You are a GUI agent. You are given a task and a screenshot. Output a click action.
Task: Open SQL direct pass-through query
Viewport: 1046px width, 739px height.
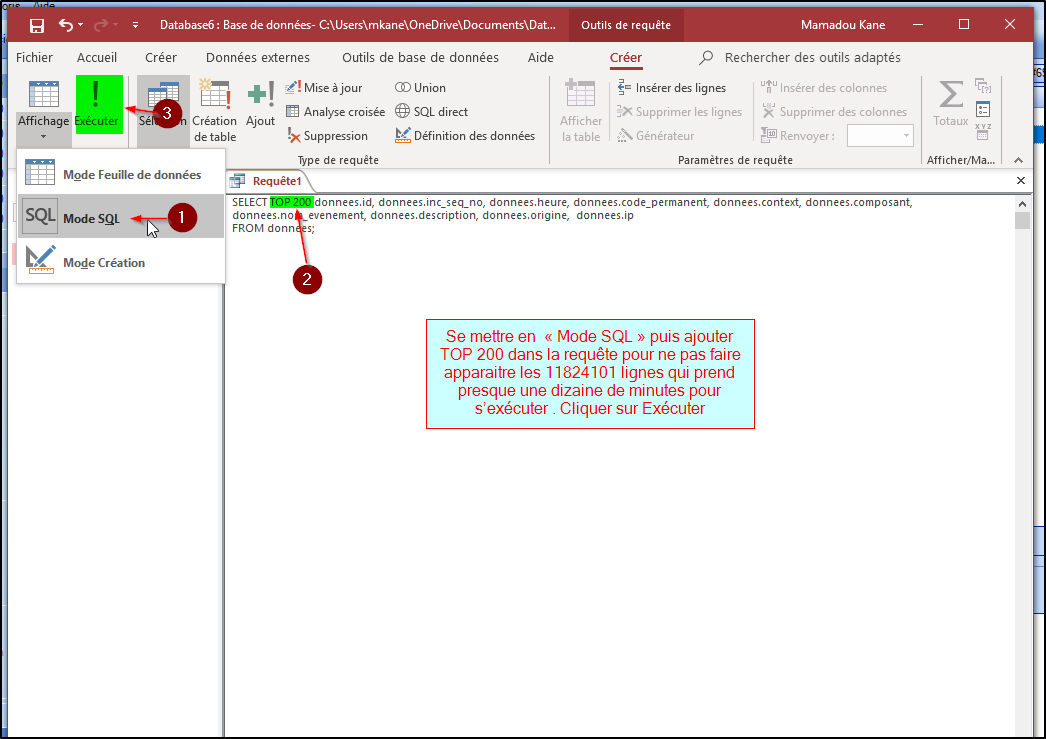coord(431,112)
